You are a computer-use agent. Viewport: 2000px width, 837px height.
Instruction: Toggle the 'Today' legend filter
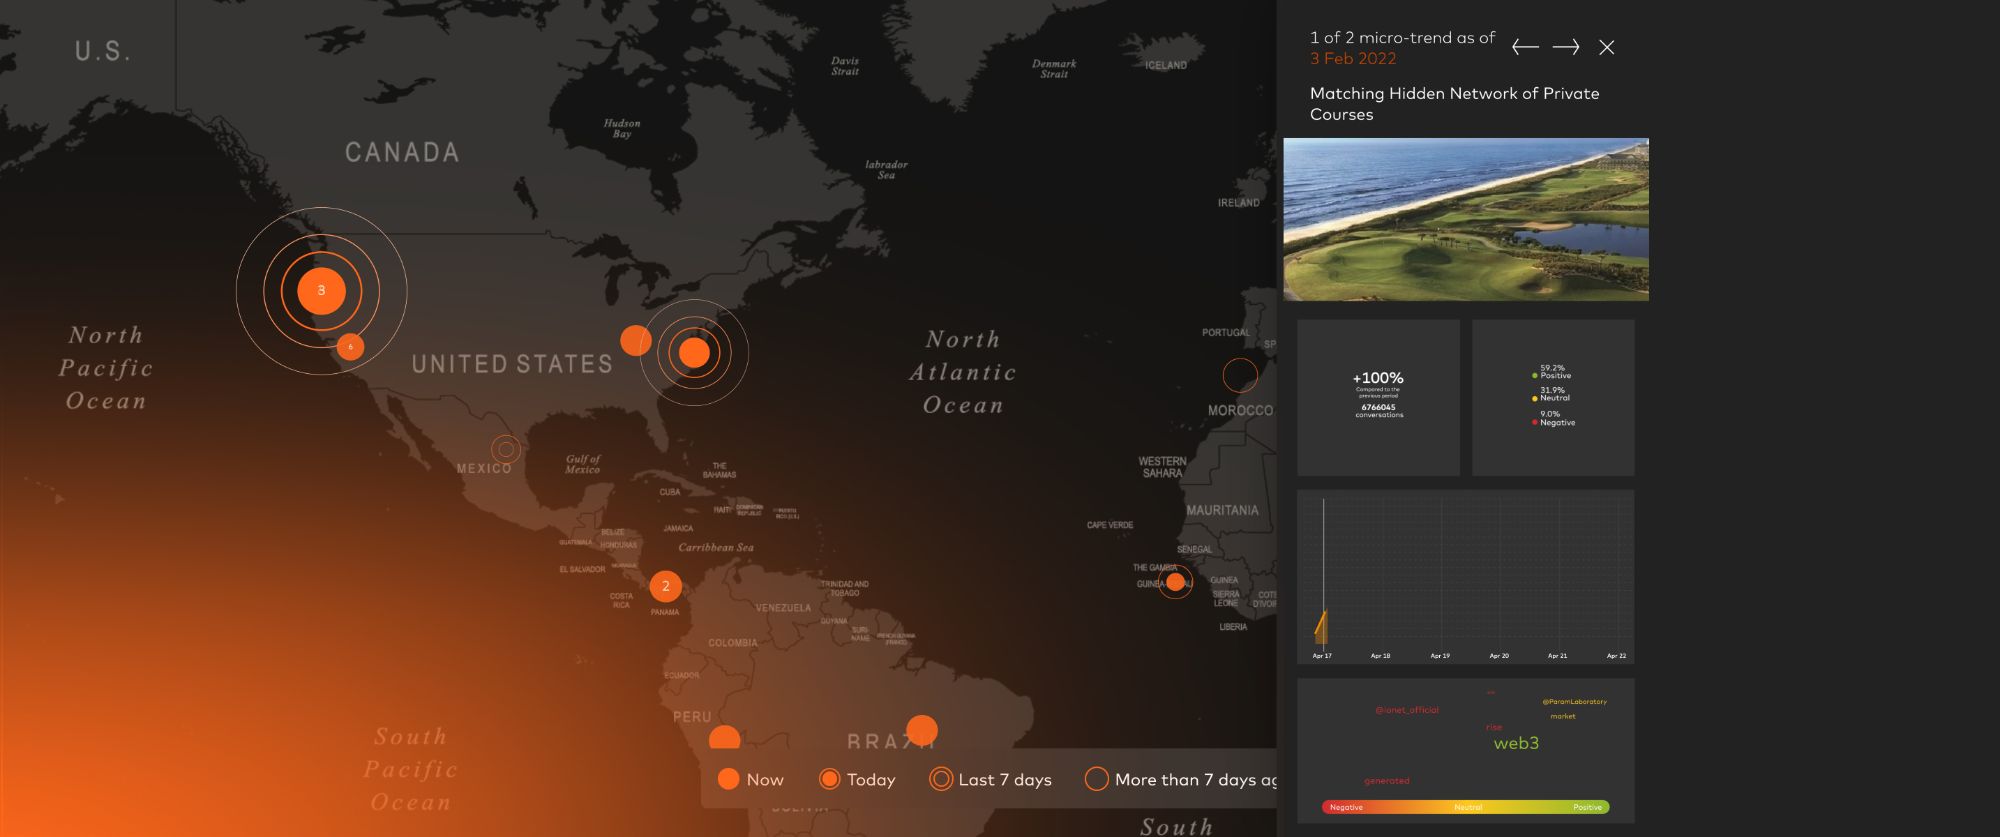coord(857,779)
